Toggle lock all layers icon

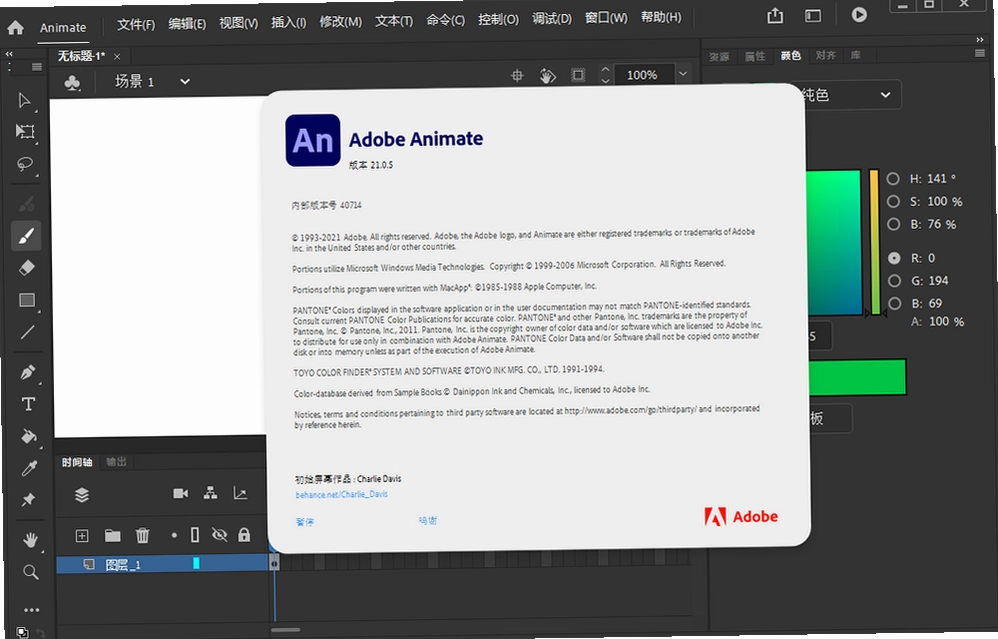click(244, 535)
